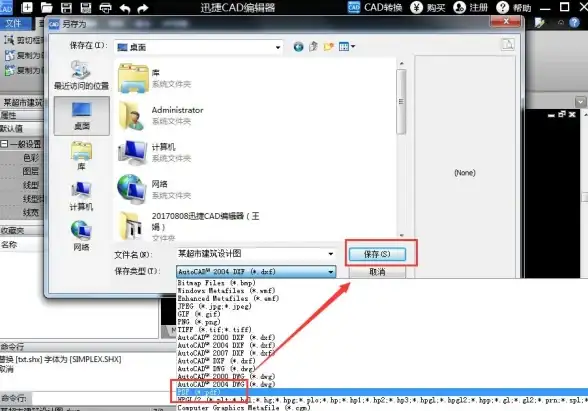Choose JPEG (*.jpg;*.jpeg) format
This screenshot has height=411, width=588.
tap(214, 306)
